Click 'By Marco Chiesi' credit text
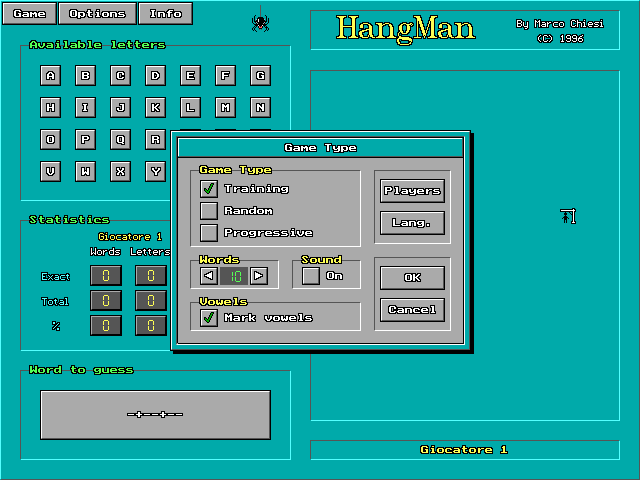Viewport: 640px width, 480px height. pos(560,24)
